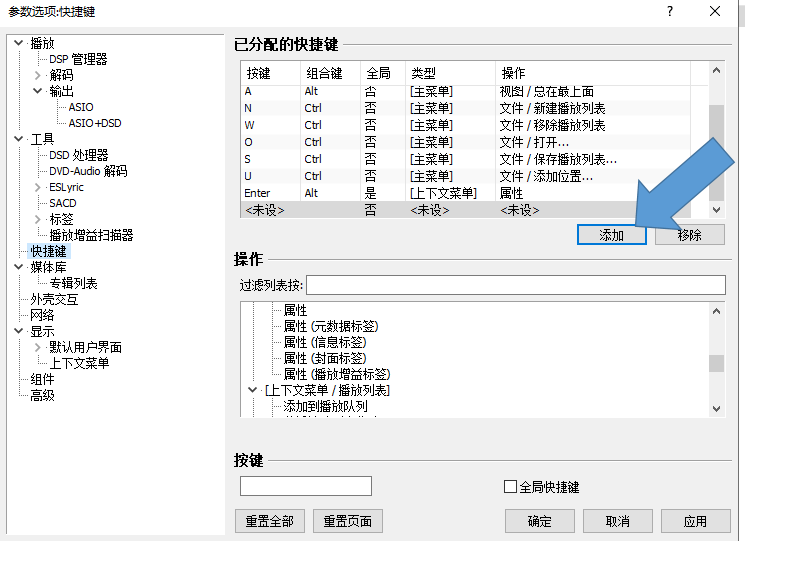Apply changes with the 应用 button

click(695, 521)
